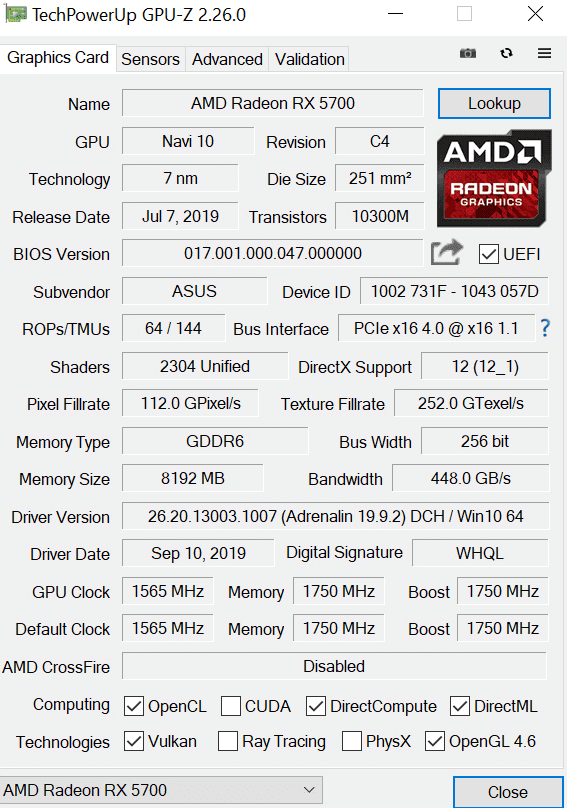Click the Close button at bottom

(508, 792)
